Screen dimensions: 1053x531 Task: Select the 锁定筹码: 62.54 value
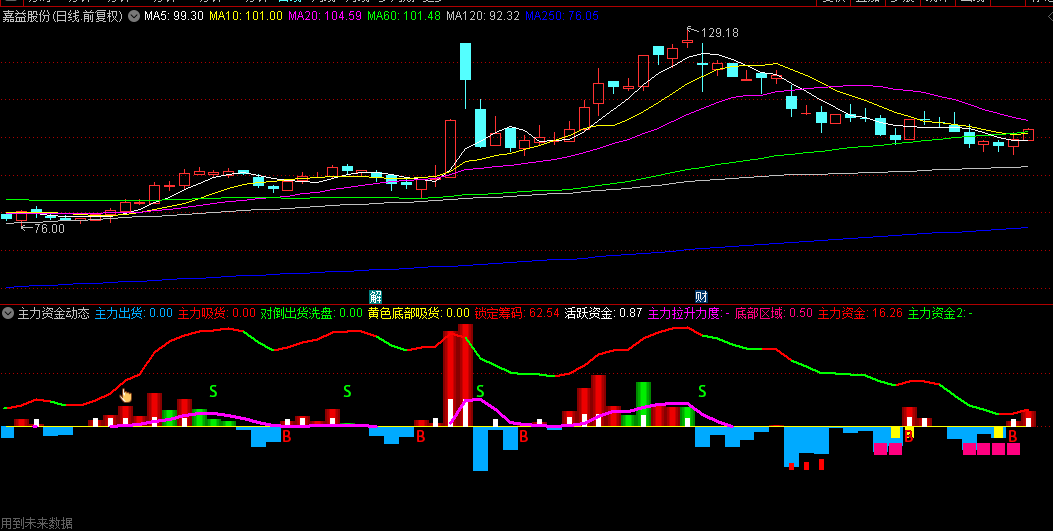coord(517,313)
